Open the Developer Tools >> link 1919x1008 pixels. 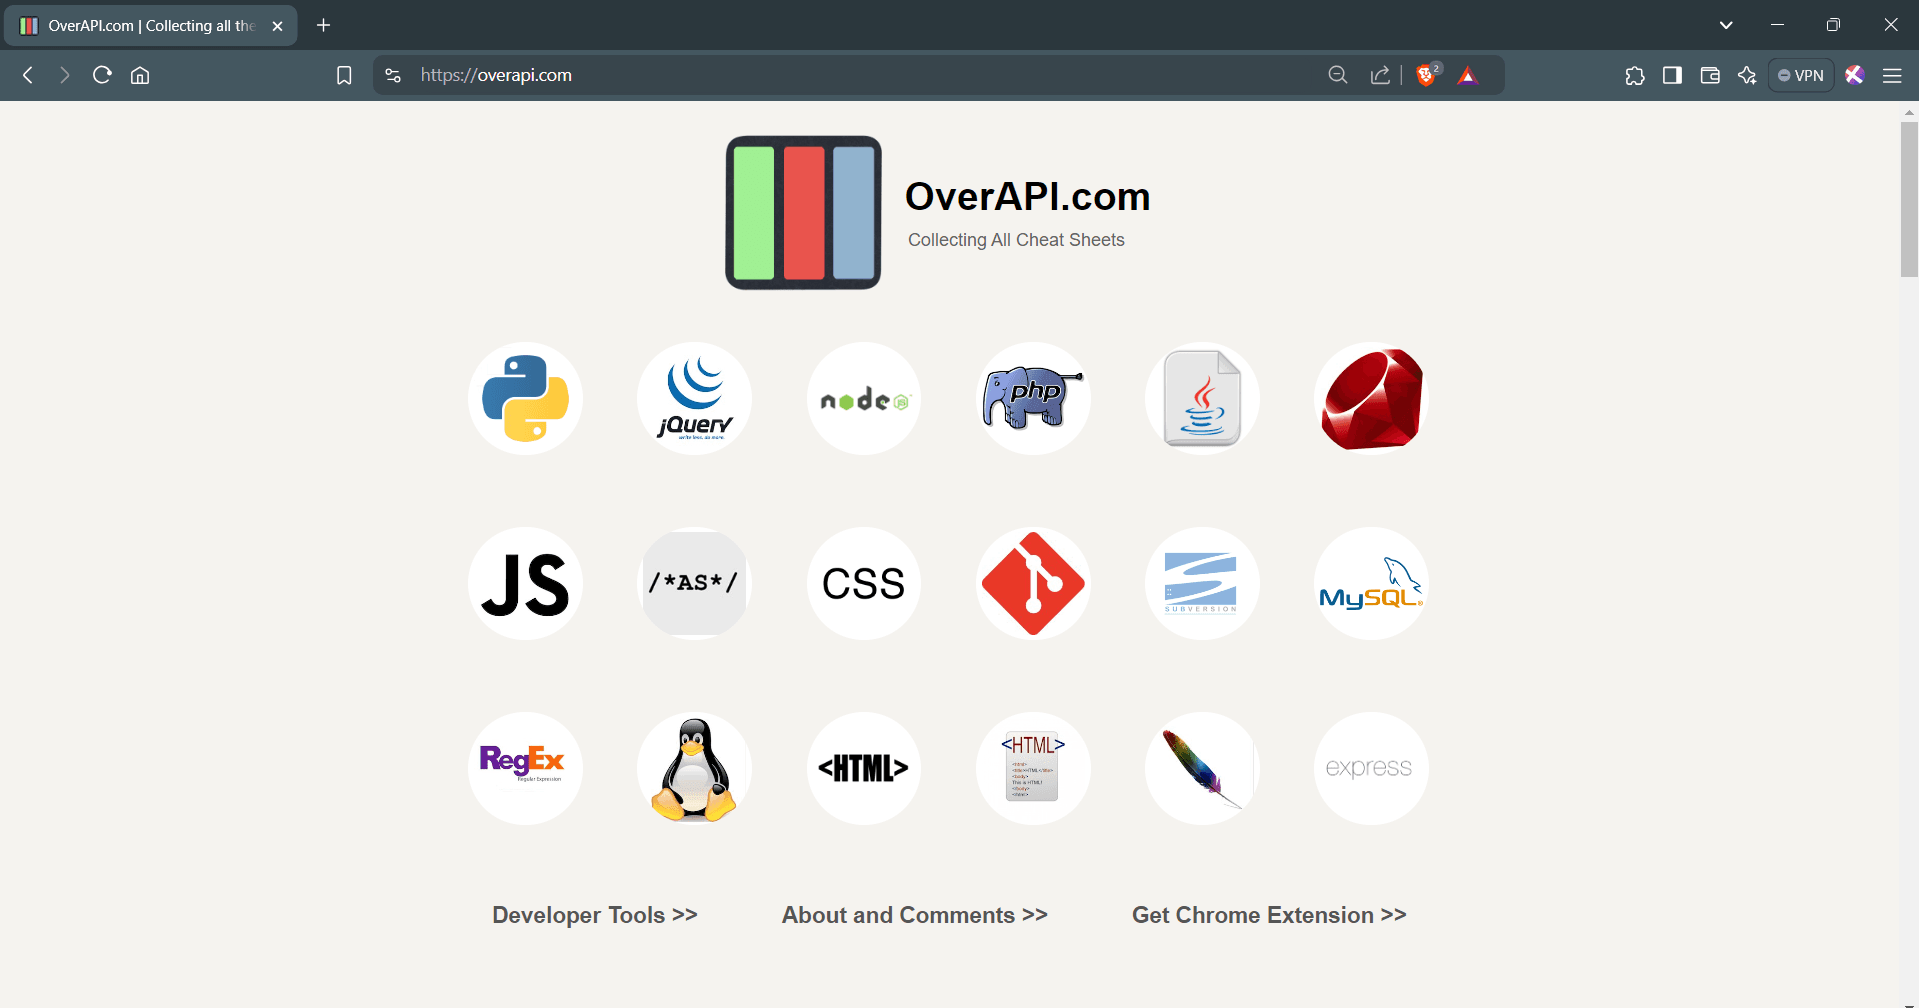595,915
